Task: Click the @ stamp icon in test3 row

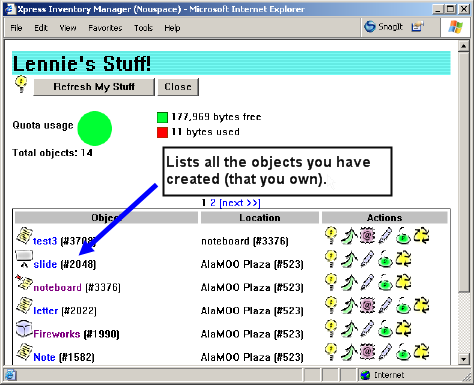Action: pos(367,236)
